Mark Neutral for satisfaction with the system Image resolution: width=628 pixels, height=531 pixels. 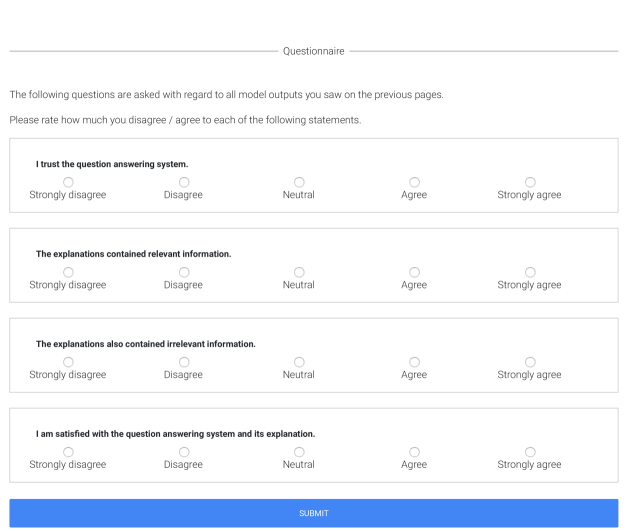click(299, 451)
